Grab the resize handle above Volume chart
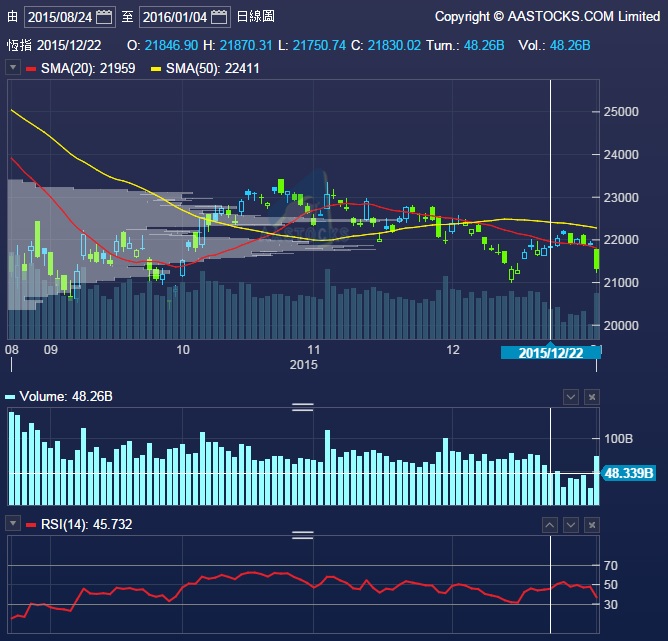 [x=302, y=407]
